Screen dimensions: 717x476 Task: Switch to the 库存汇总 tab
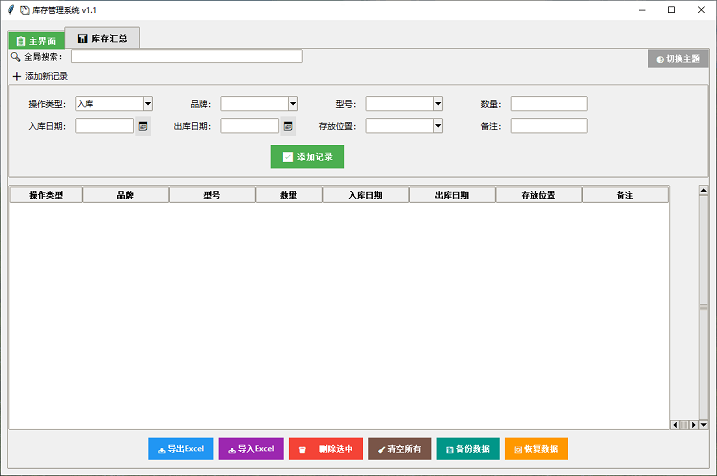(102, 39)
